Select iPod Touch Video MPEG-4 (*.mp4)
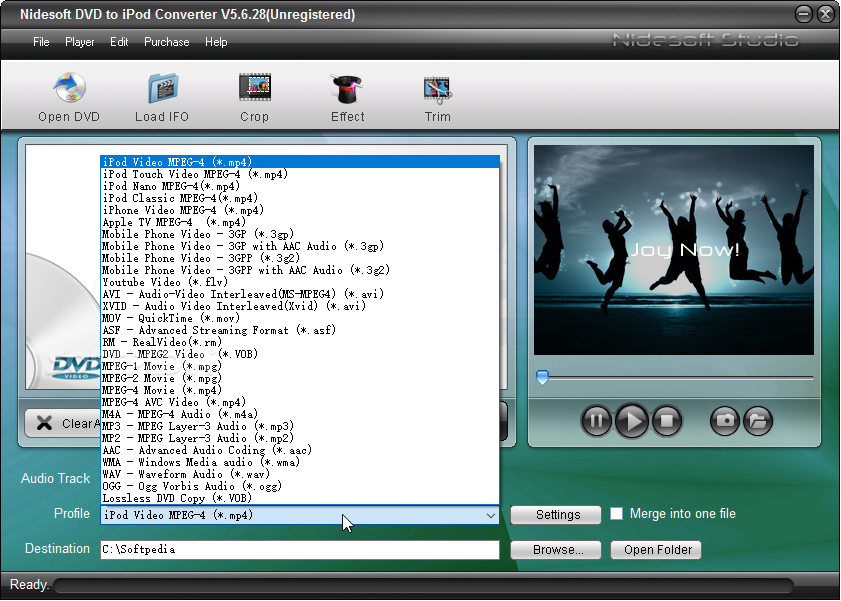This screenshot has height=601, width=841. pos(300,174)
